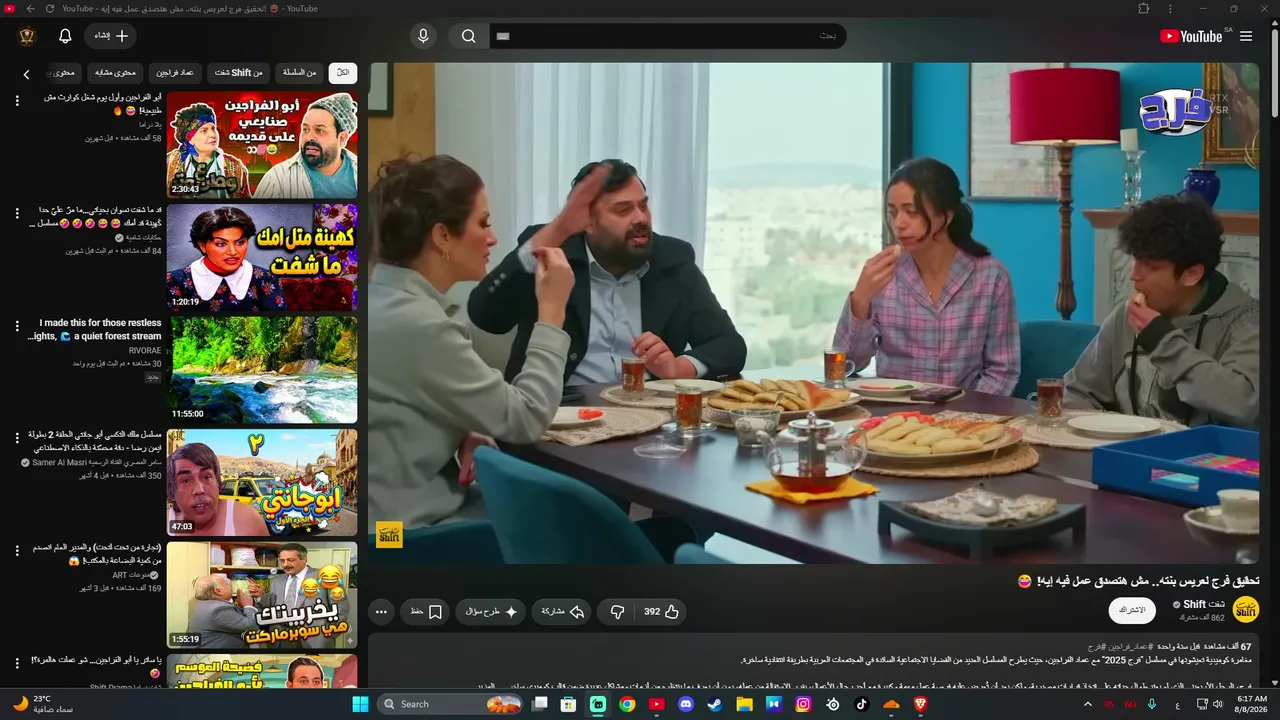Show more filter chips with the arrow
Screen dimensions: 1280x720
pyautogui.click(x=27, y=74)
